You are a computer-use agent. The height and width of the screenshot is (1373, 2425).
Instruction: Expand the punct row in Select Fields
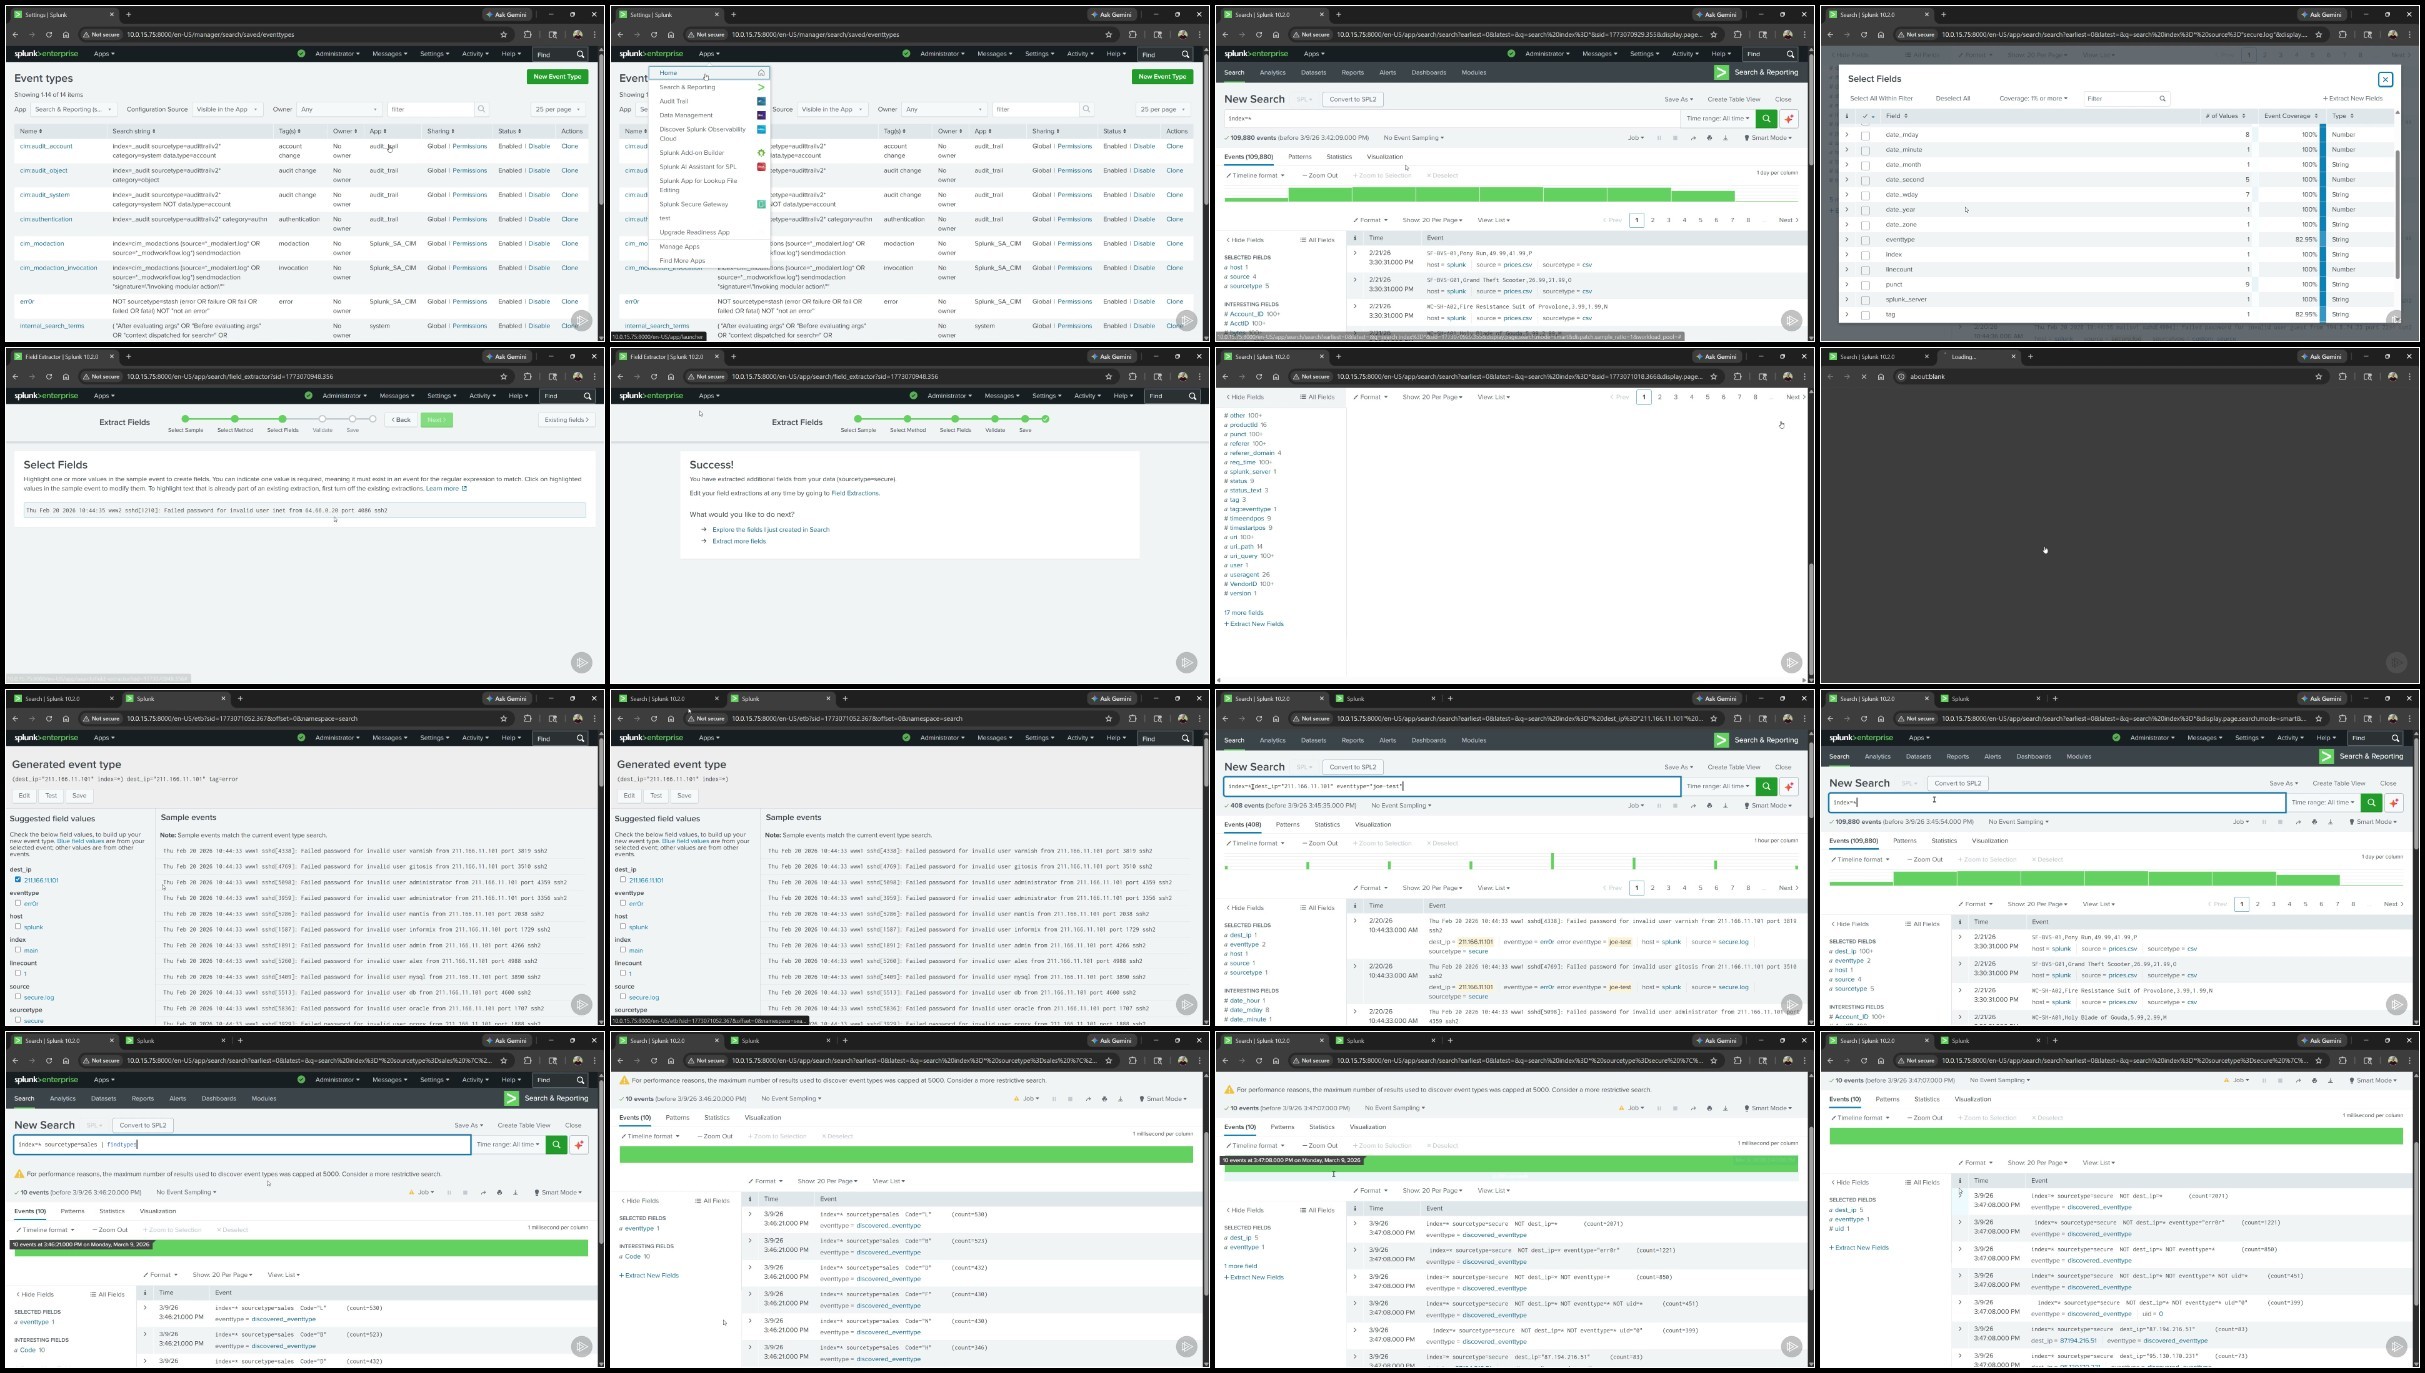pos(1846,284)
